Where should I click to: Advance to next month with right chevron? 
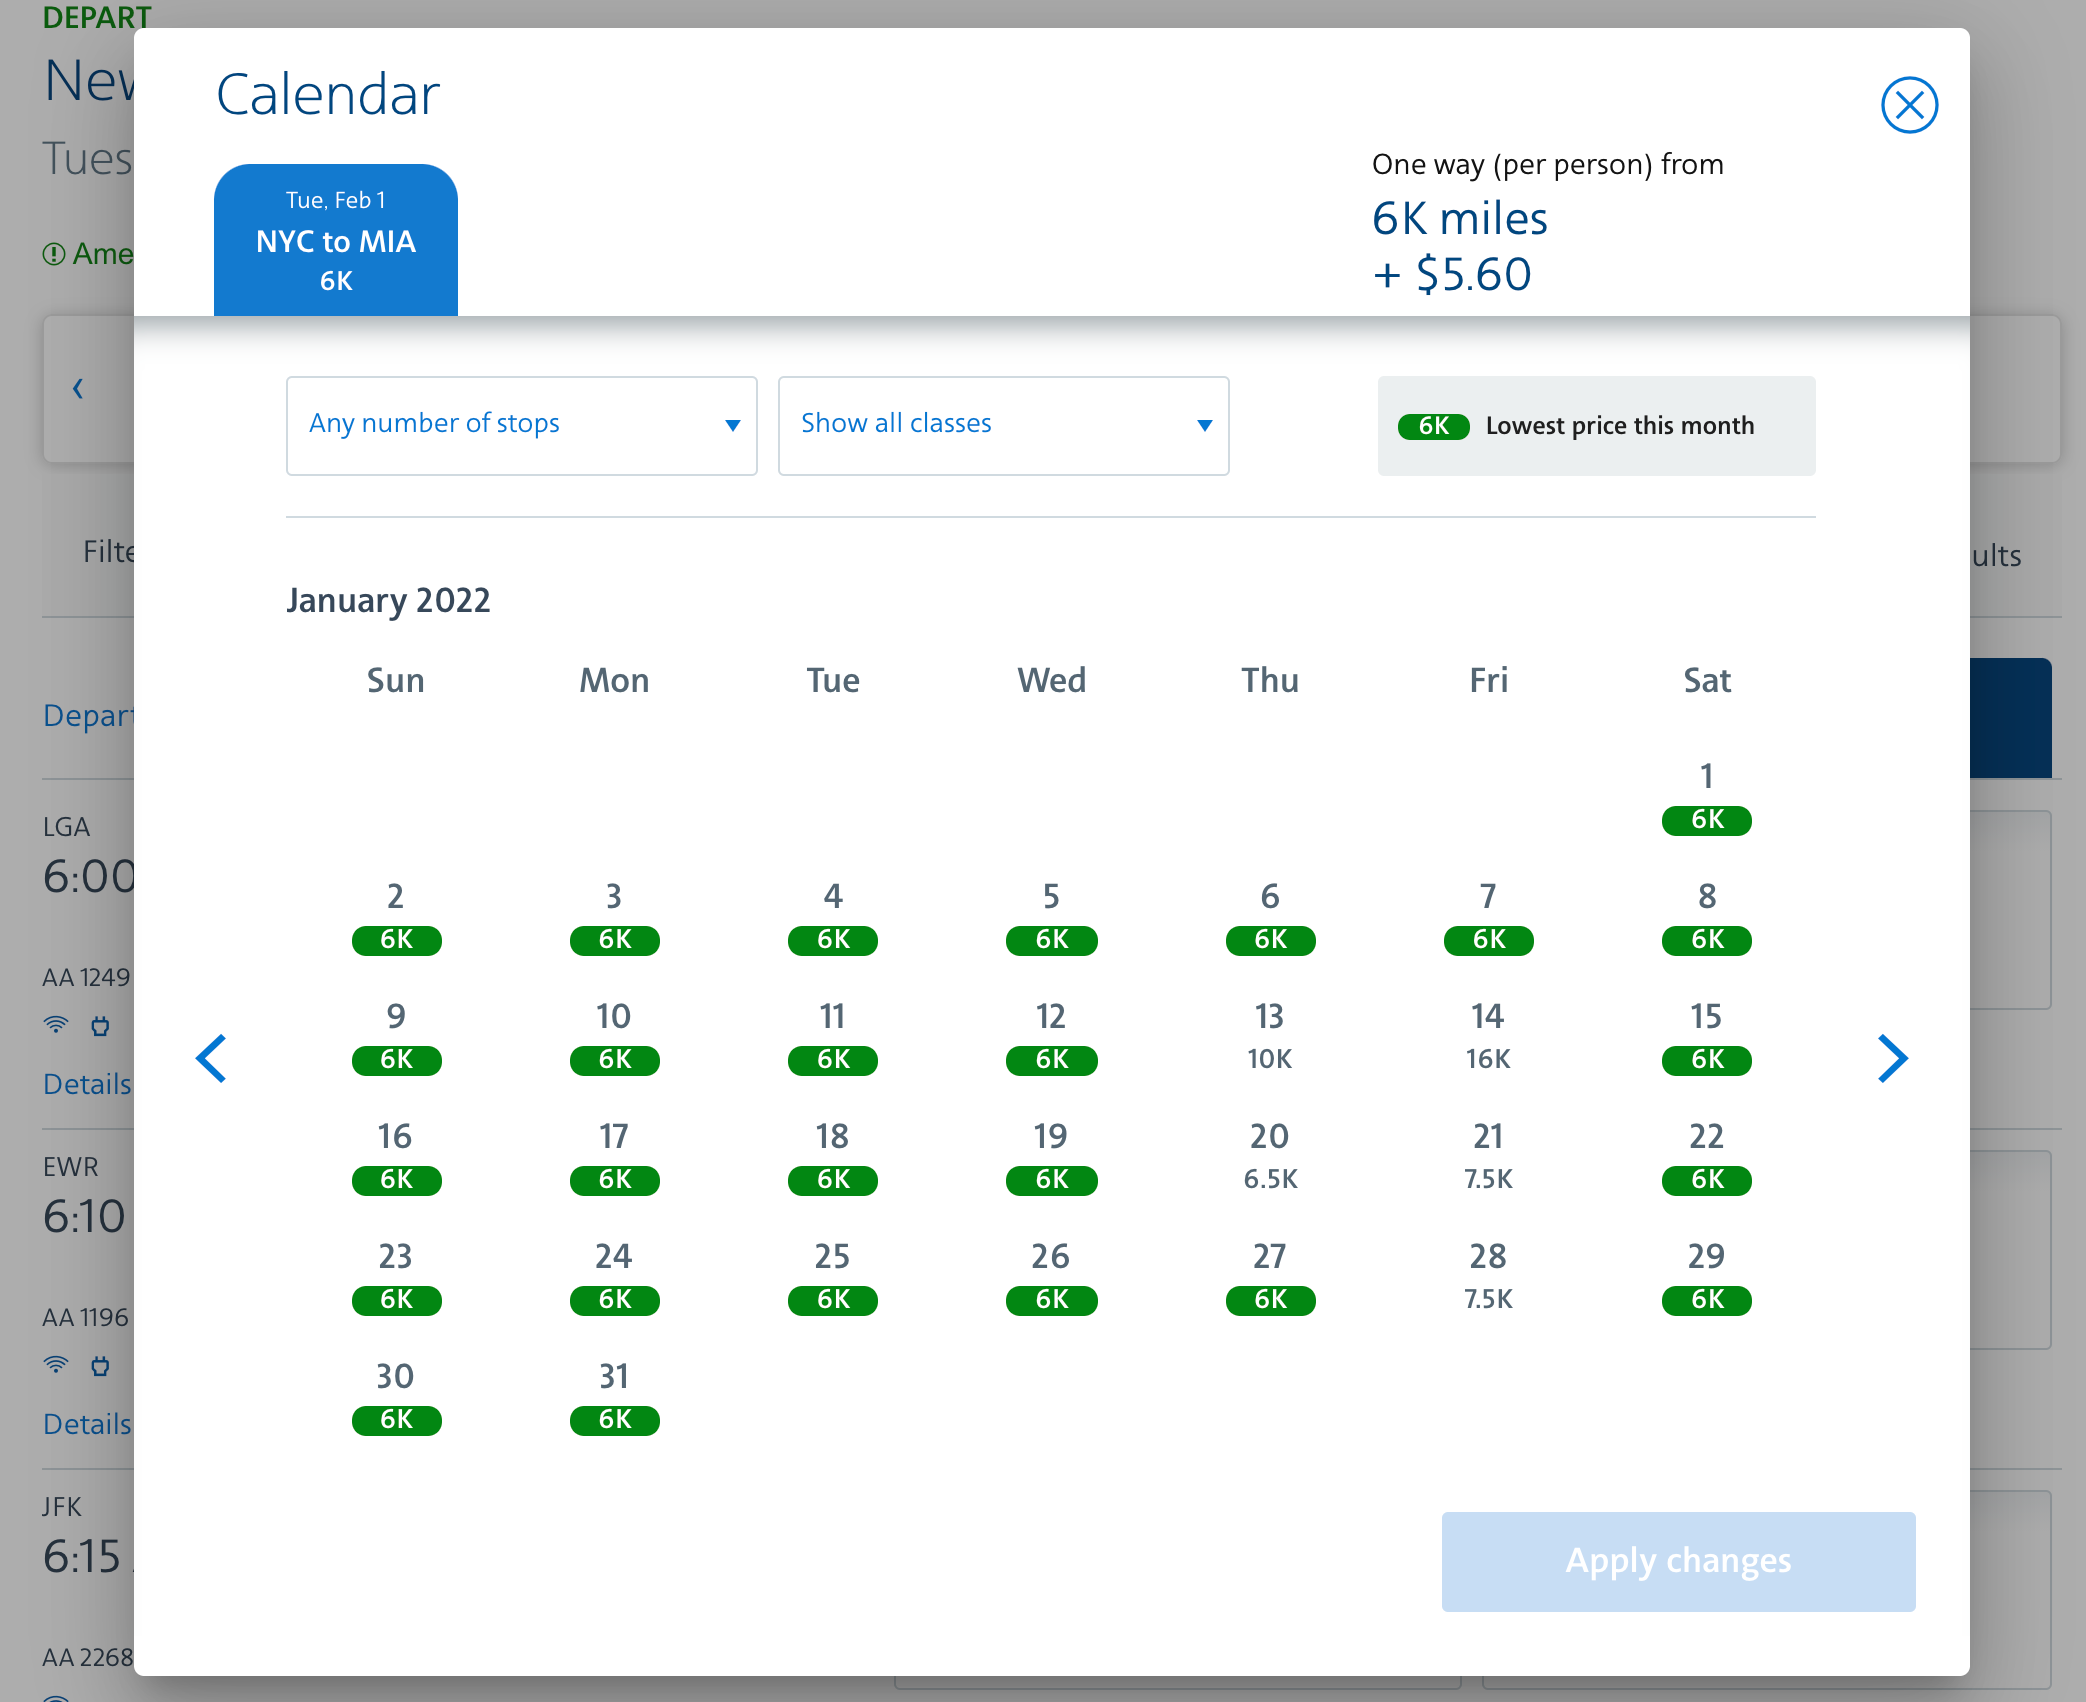tap(1892, 1058)
